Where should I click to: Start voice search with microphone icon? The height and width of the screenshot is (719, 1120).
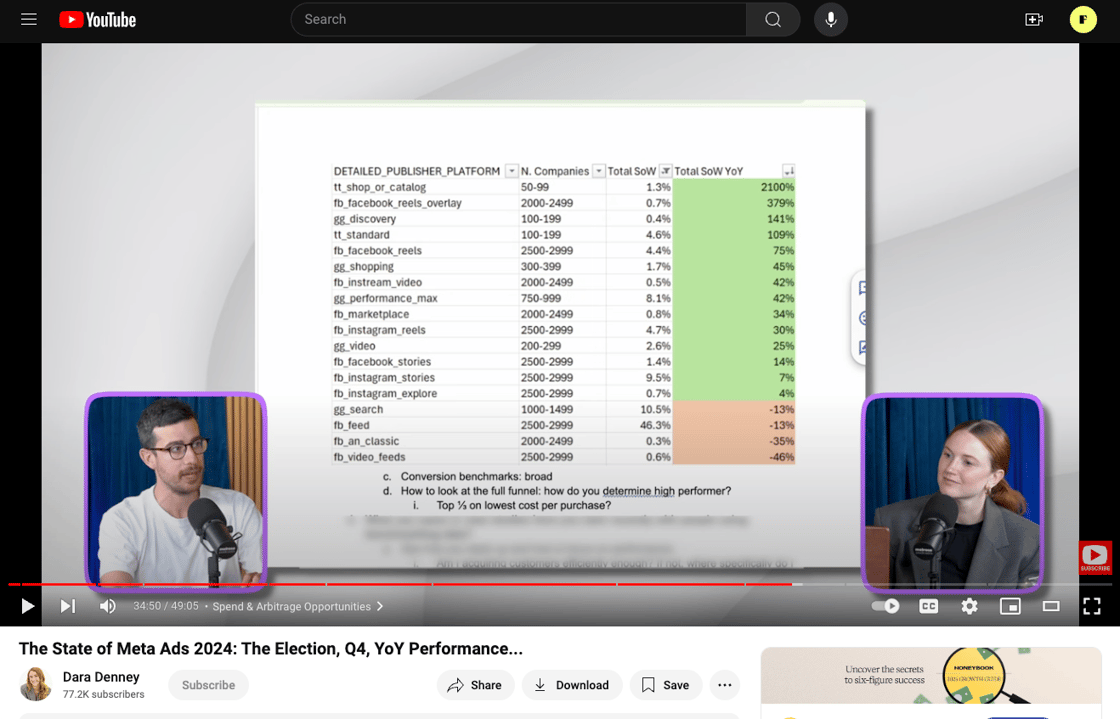click(x=830, y=19)
